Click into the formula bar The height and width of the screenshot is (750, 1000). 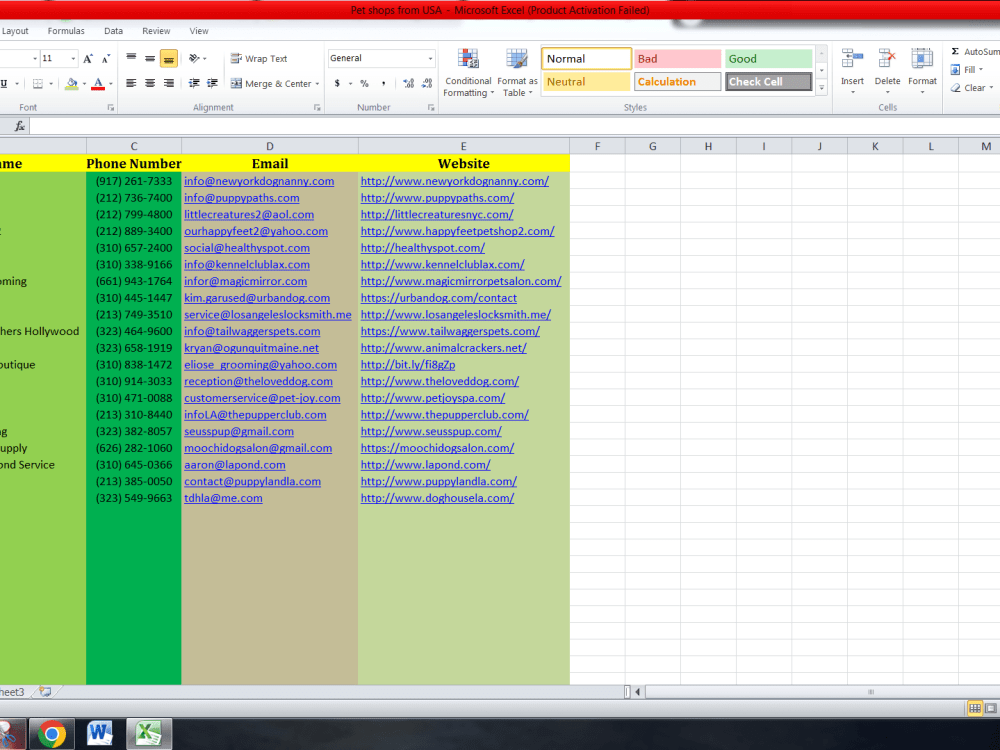click(514, 126)
